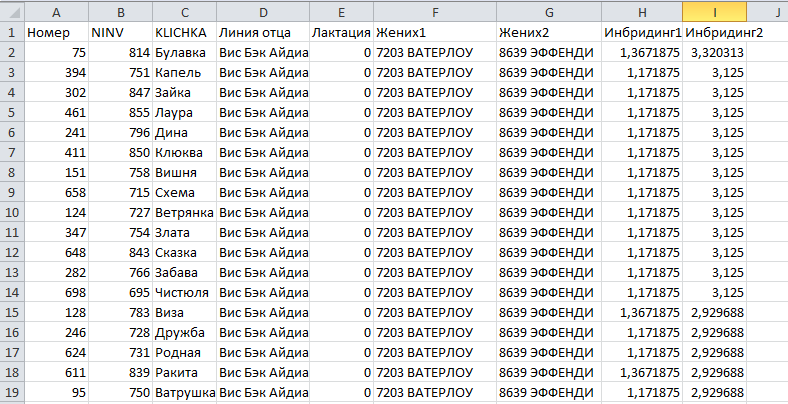The width and height of the screenshot is (788, 404).
Task: Select column F header
Action: pos(435,13)
